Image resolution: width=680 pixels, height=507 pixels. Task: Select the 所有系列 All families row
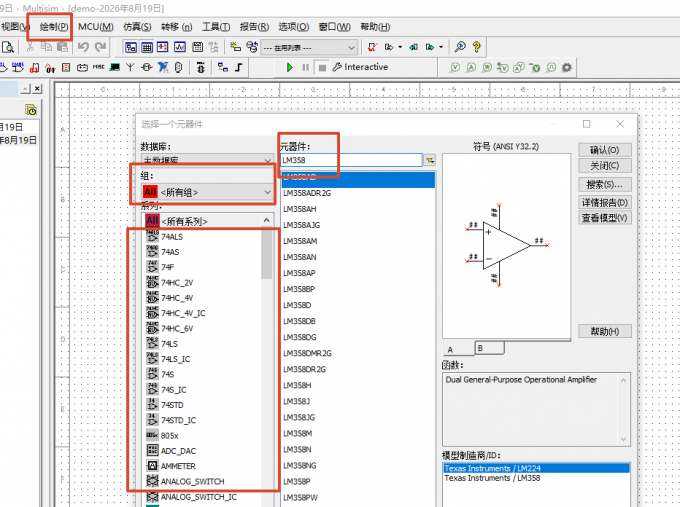pyautogui.click(x=203, y=221)
